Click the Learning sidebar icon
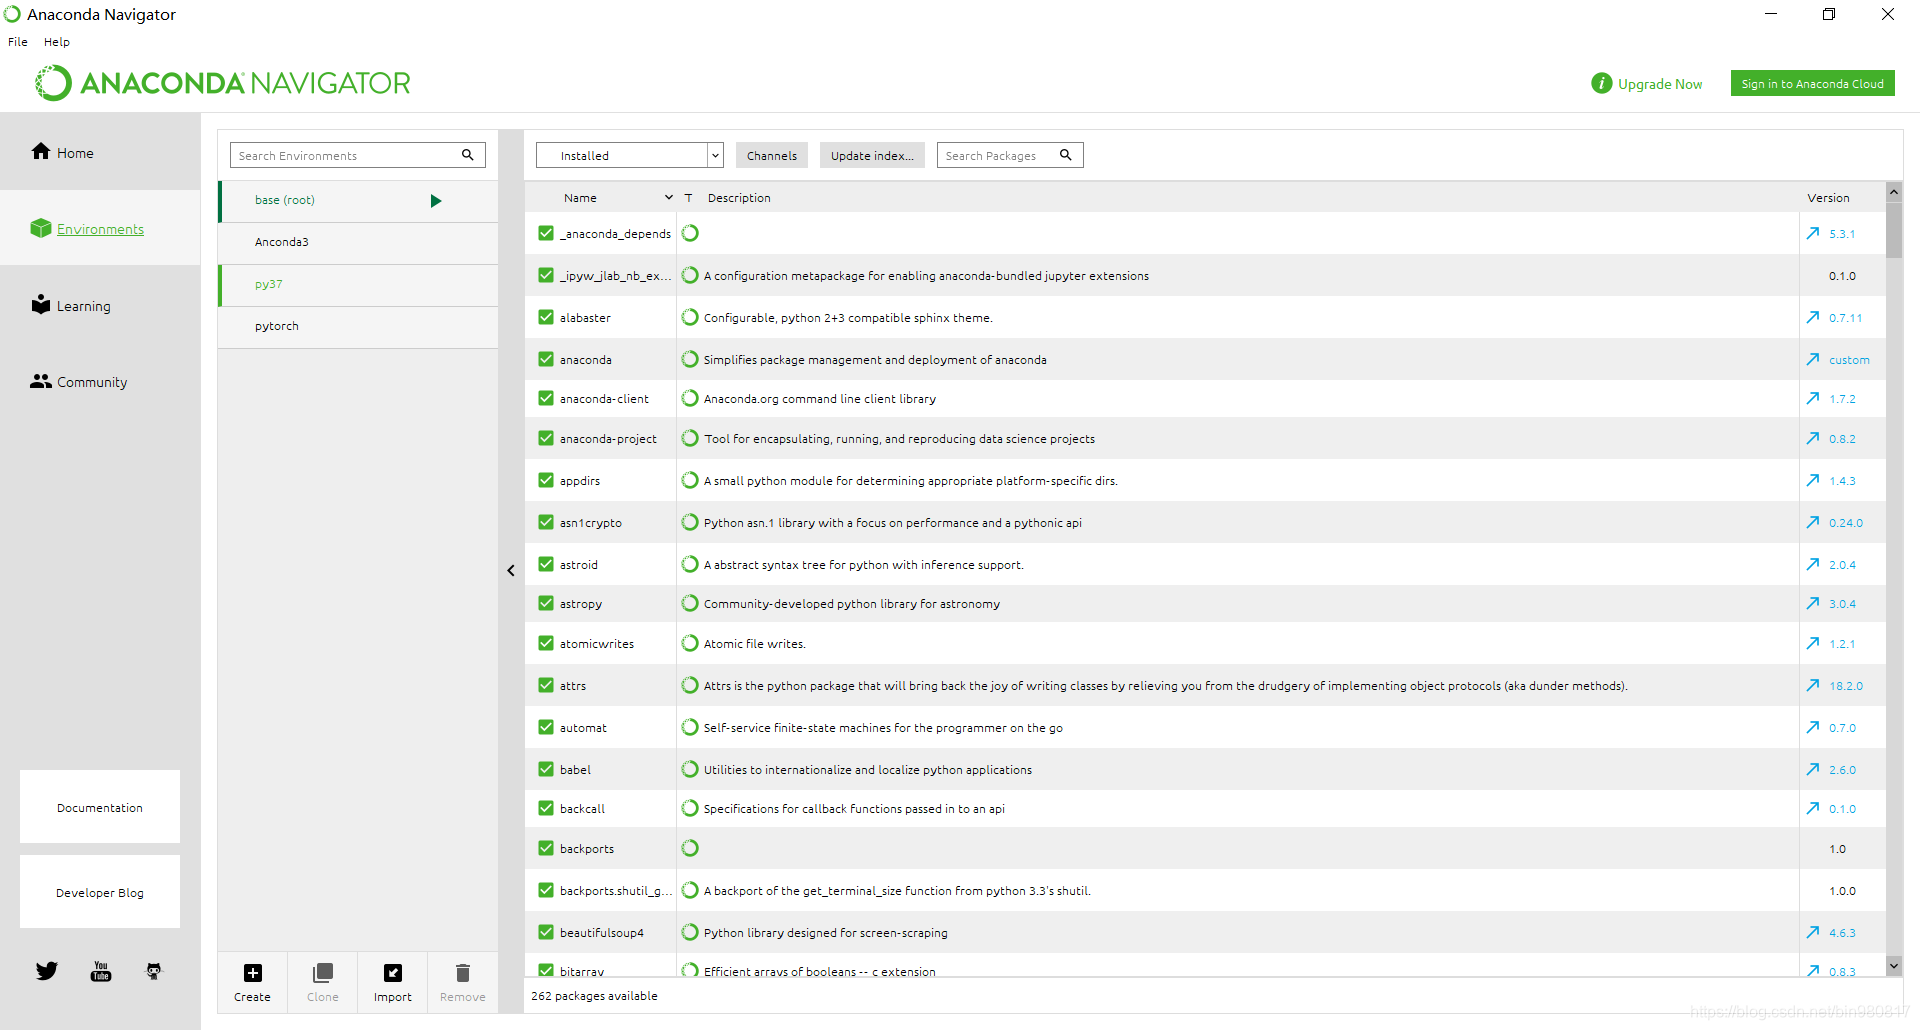This screenshot has width=1920, height=1030. pyautogui.click(x=41, y=304)
